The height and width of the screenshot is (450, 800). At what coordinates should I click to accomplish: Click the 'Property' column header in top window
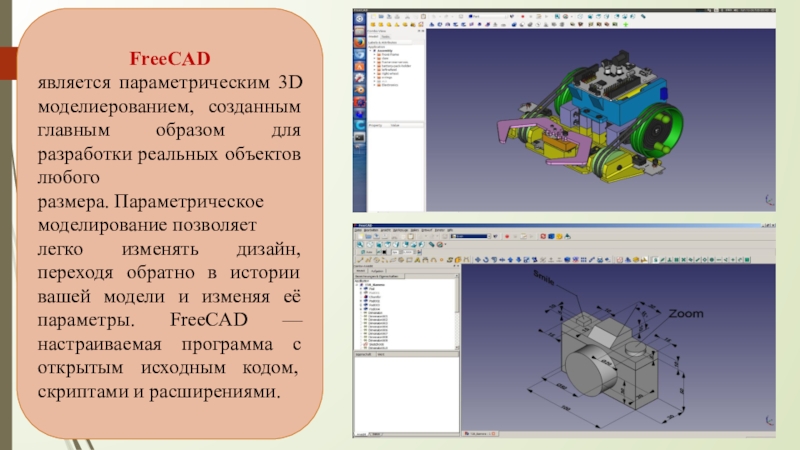376,125
